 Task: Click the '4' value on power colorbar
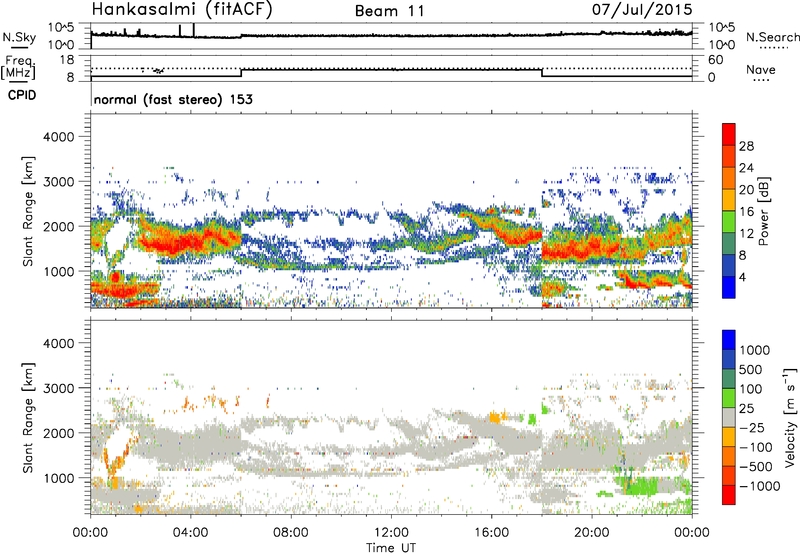743,278
